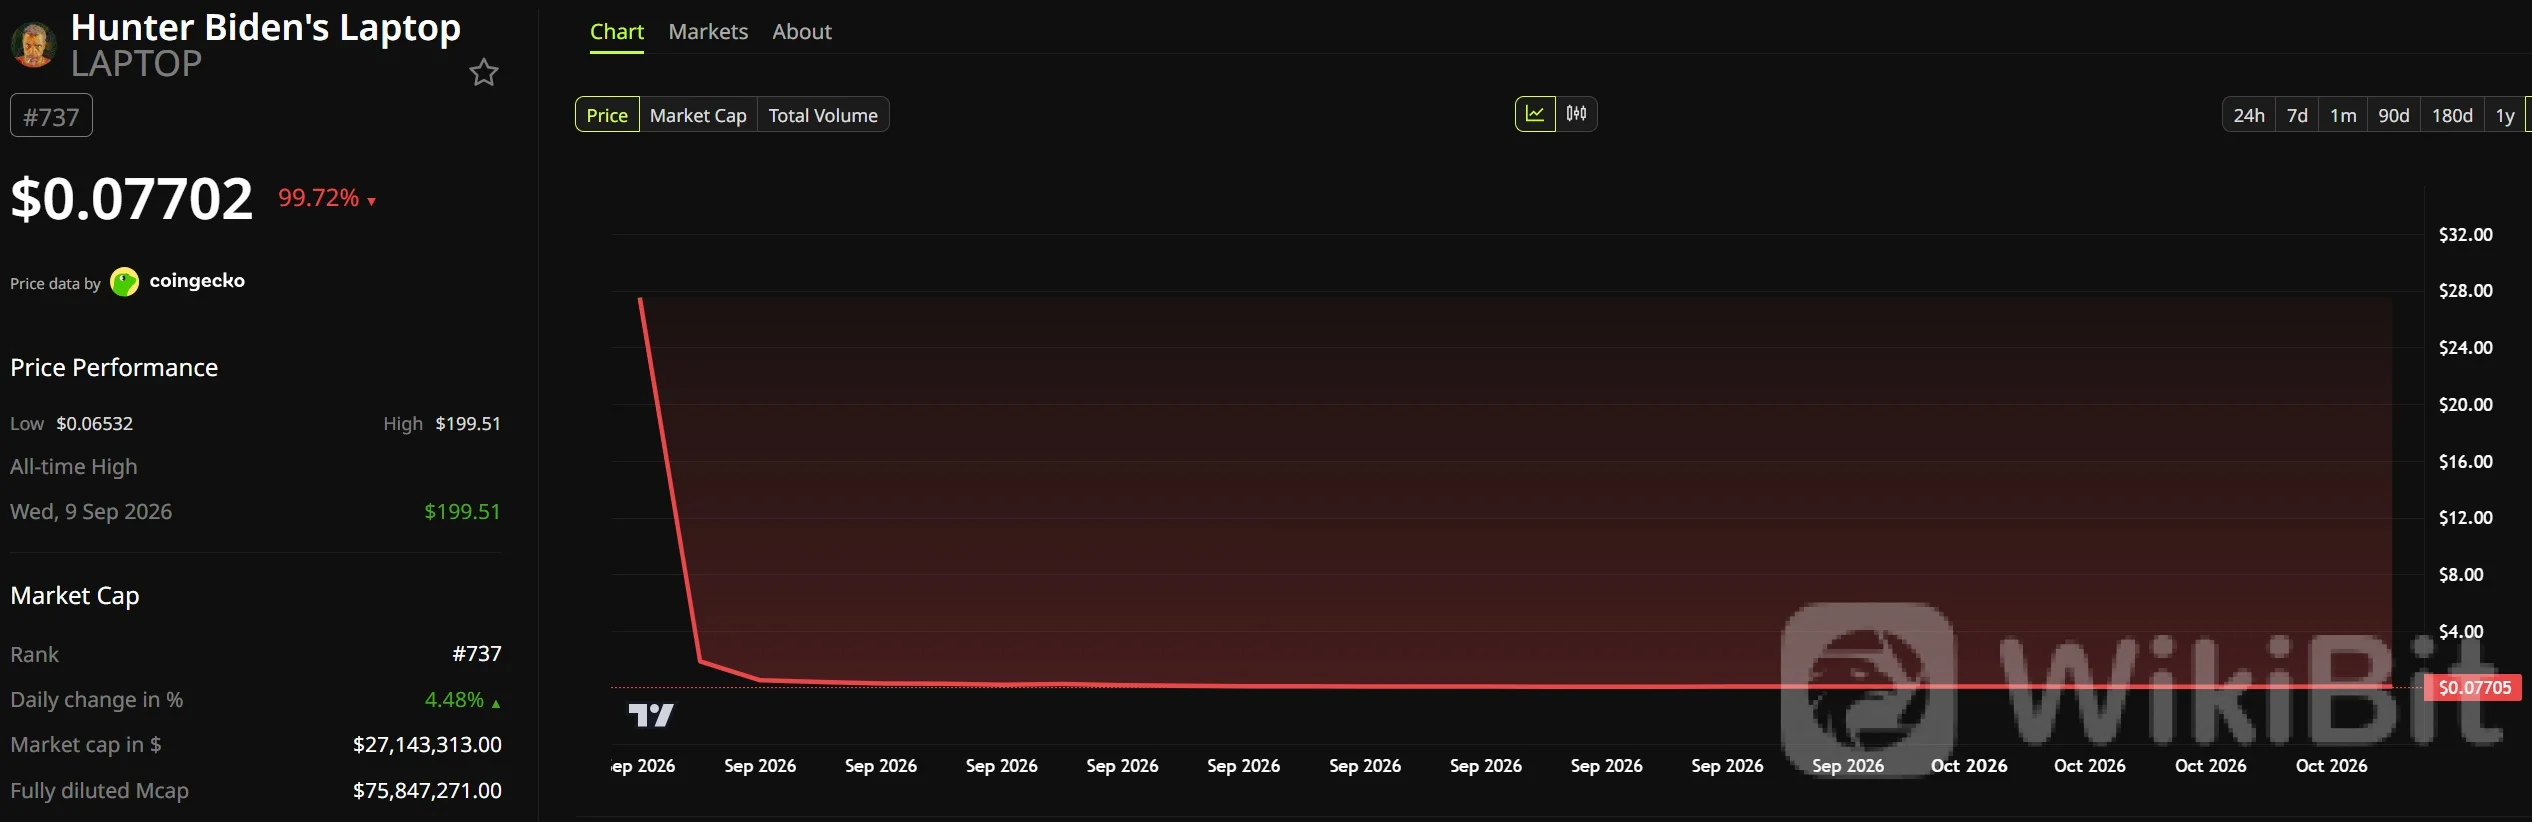Open the Chart tab

617,32
